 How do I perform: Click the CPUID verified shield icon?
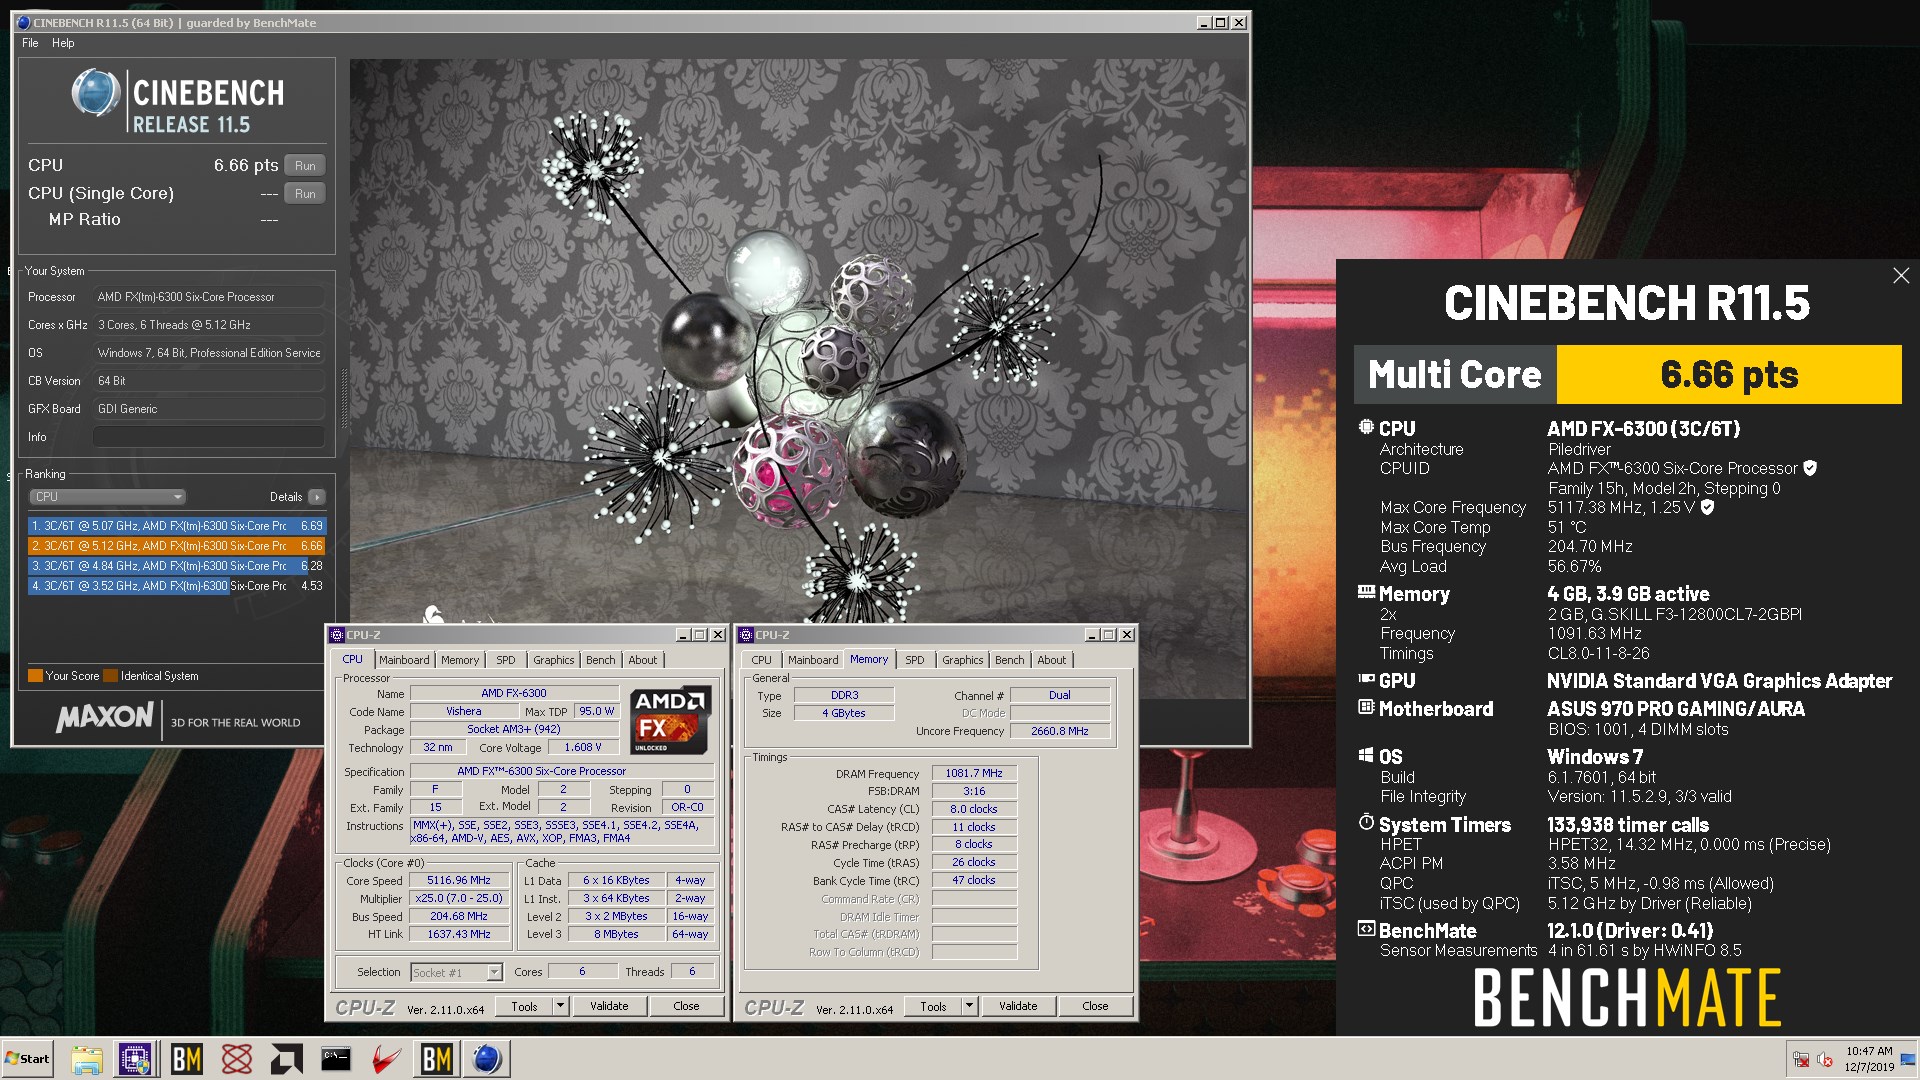1810,468
